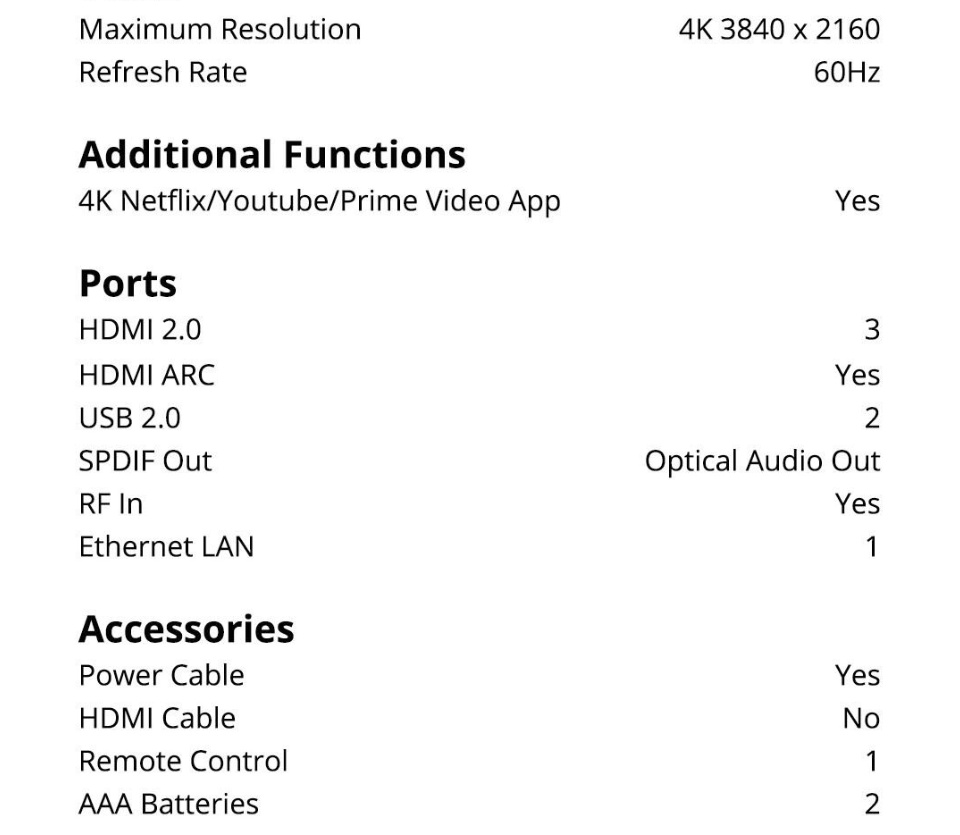Viewport: 960px width, 835px height.
Task: Select the RF In label
Action: tap(111, 504)
